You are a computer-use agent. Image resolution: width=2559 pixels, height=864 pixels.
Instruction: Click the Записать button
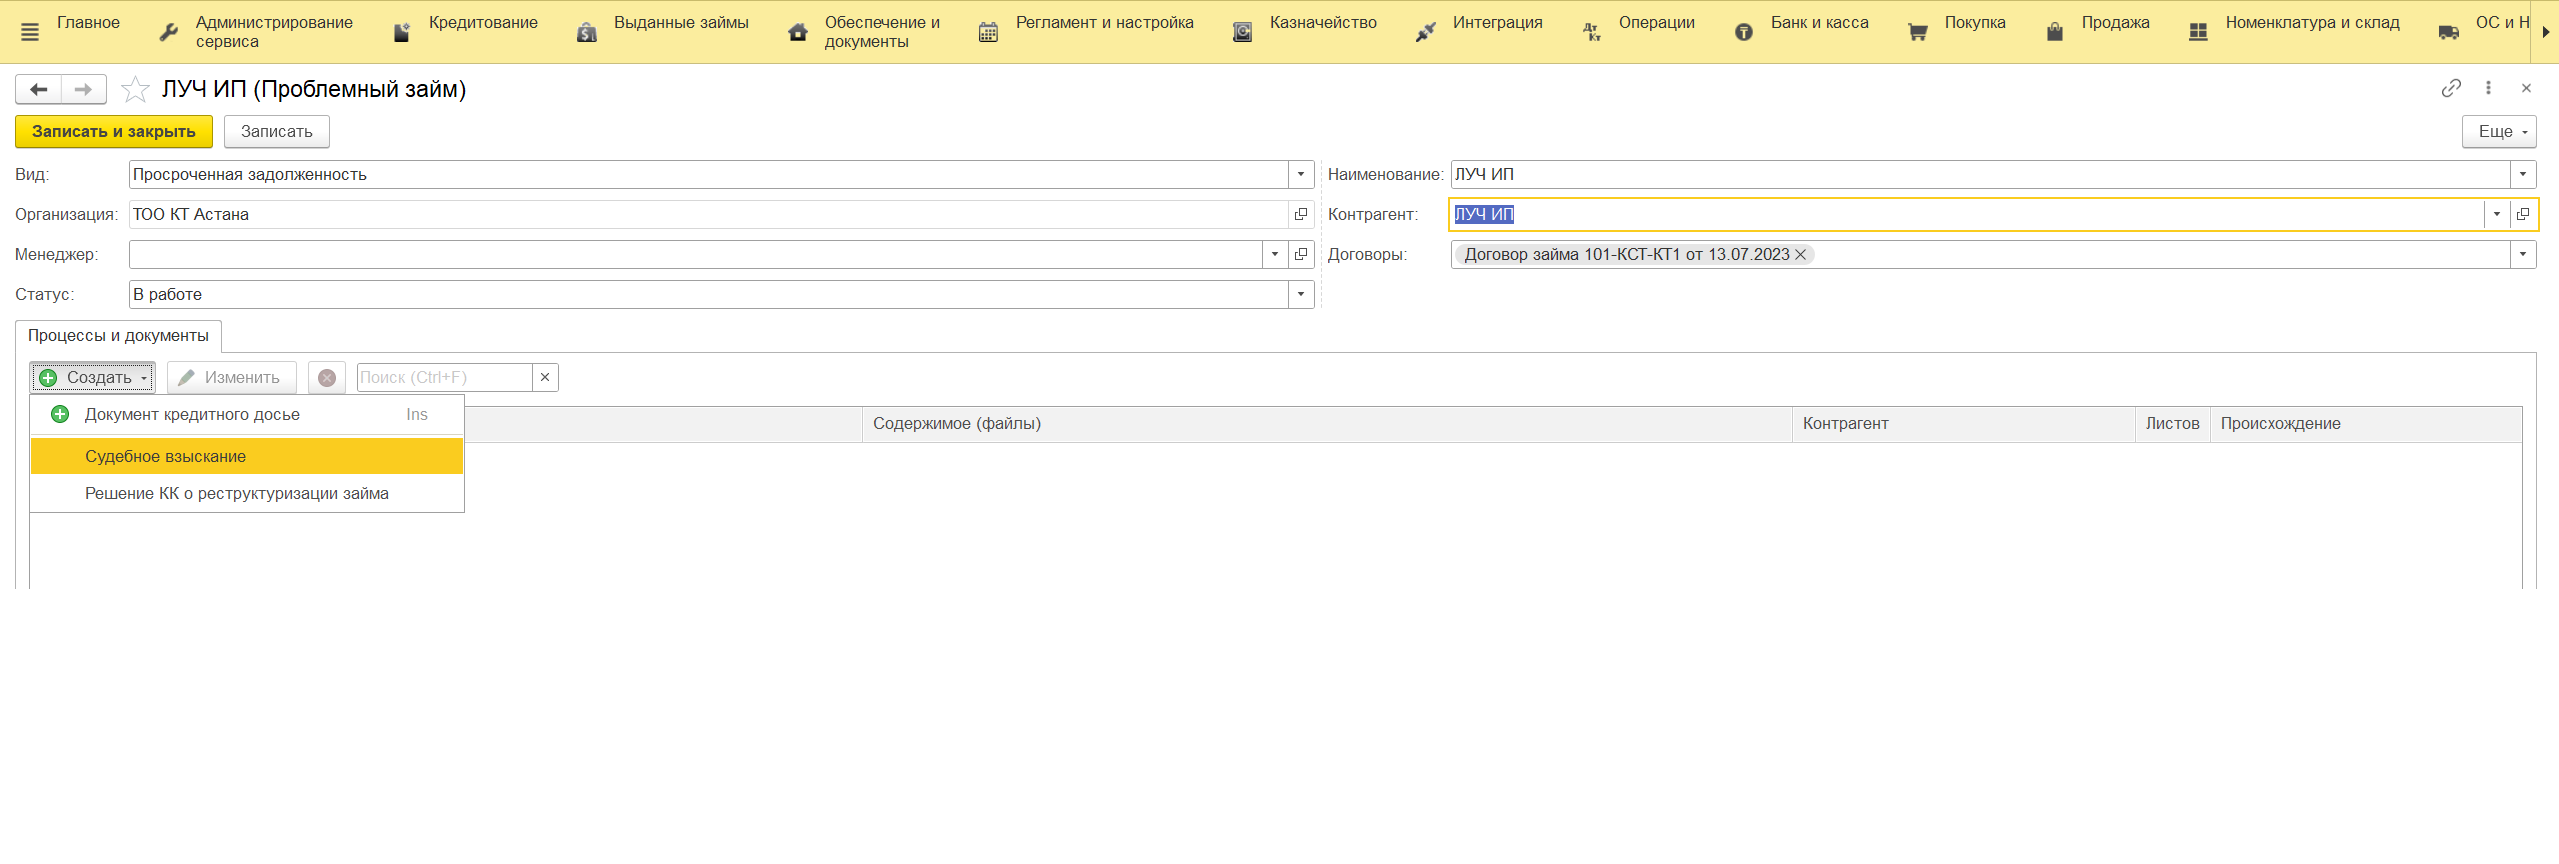(277, 132)
